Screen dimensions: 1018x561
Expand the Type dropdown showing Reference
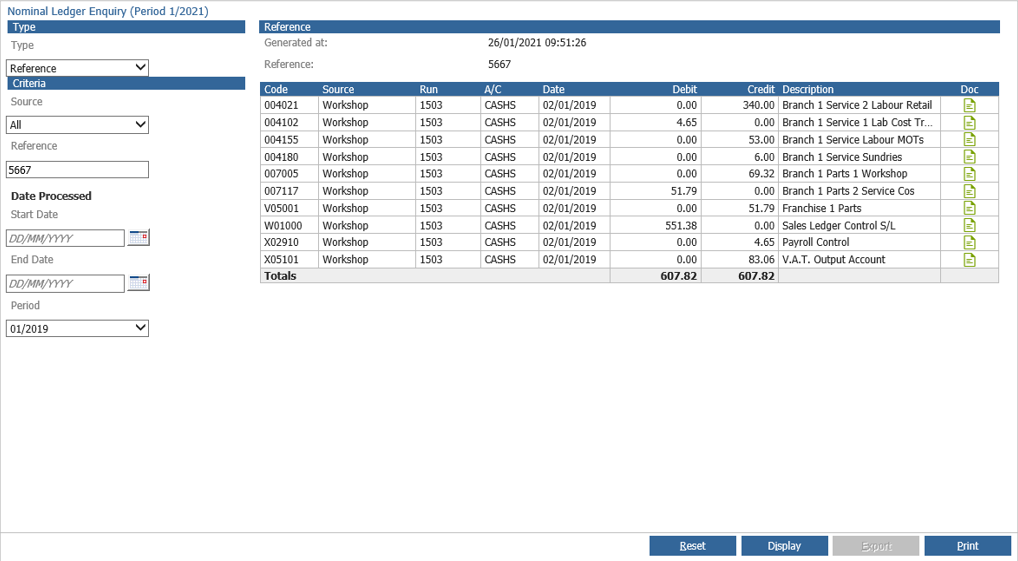77,68
